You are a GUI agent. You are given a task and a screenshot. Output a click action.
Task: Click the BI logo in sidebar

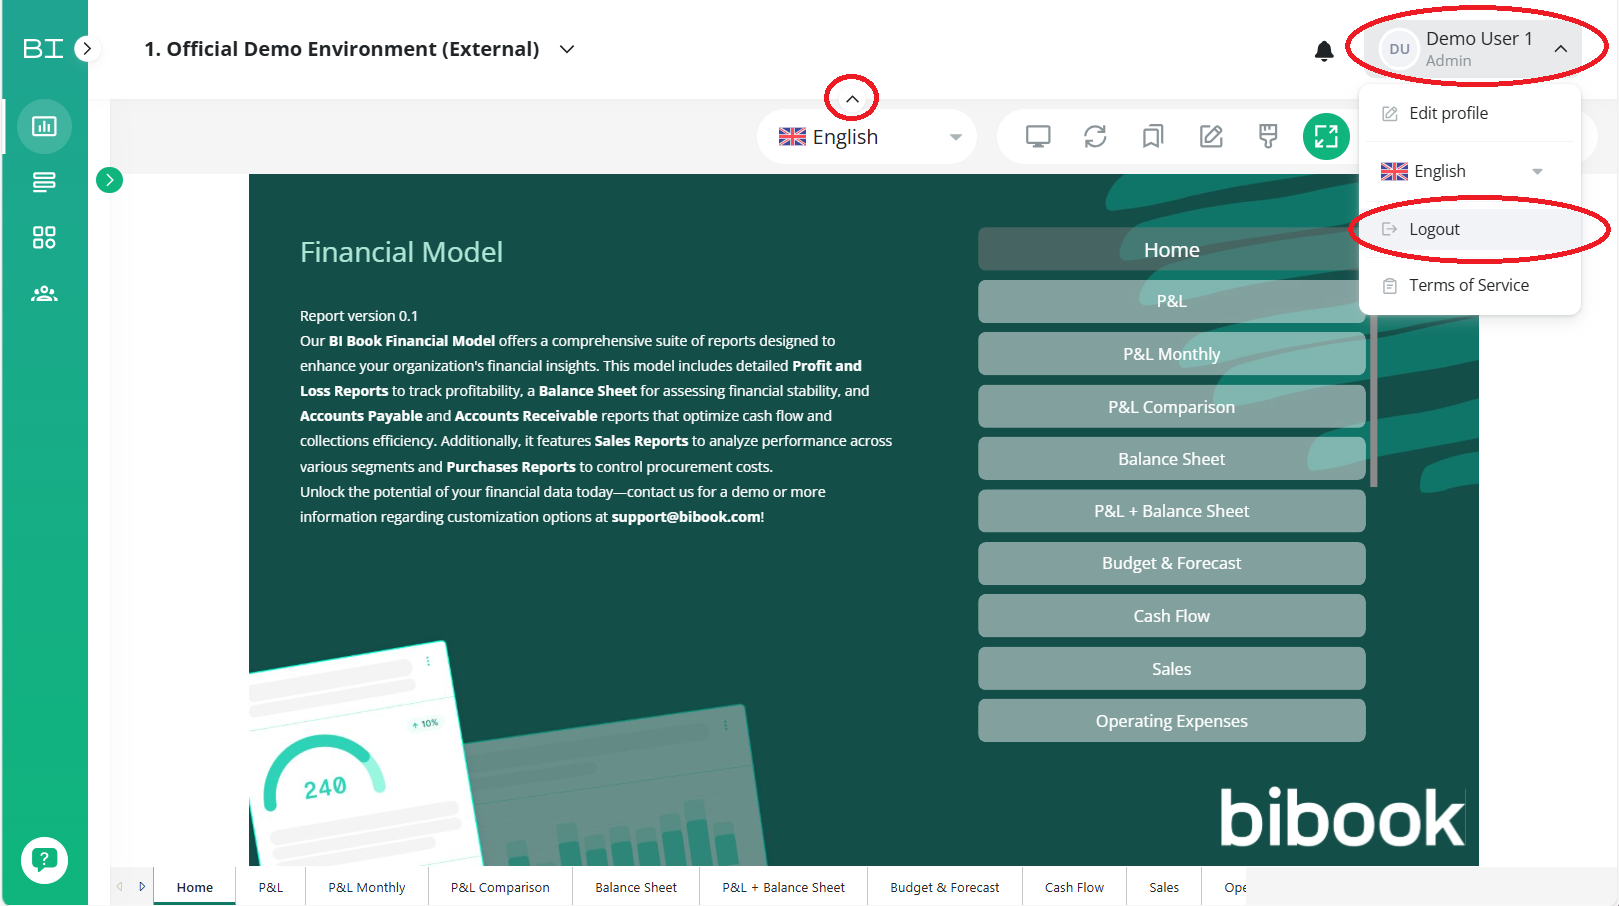[x=43, y=48]
